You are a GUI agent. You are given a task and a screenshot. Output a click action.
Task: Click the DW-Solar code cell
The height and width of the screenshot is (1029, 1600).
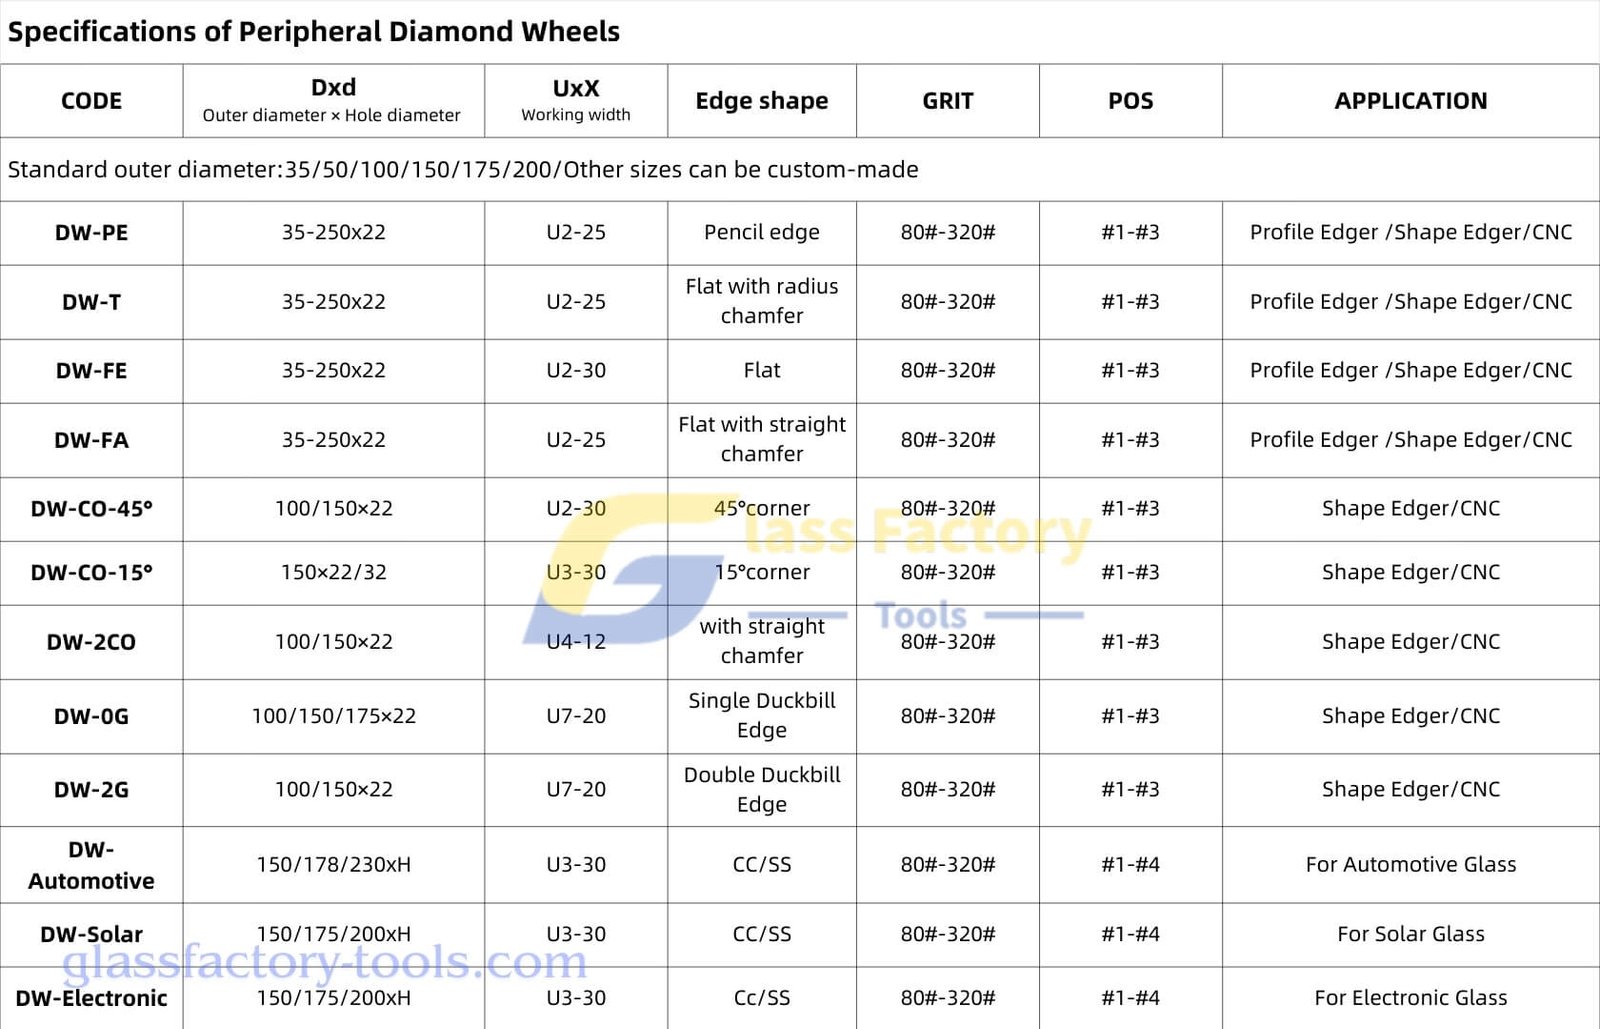point(91,935)
